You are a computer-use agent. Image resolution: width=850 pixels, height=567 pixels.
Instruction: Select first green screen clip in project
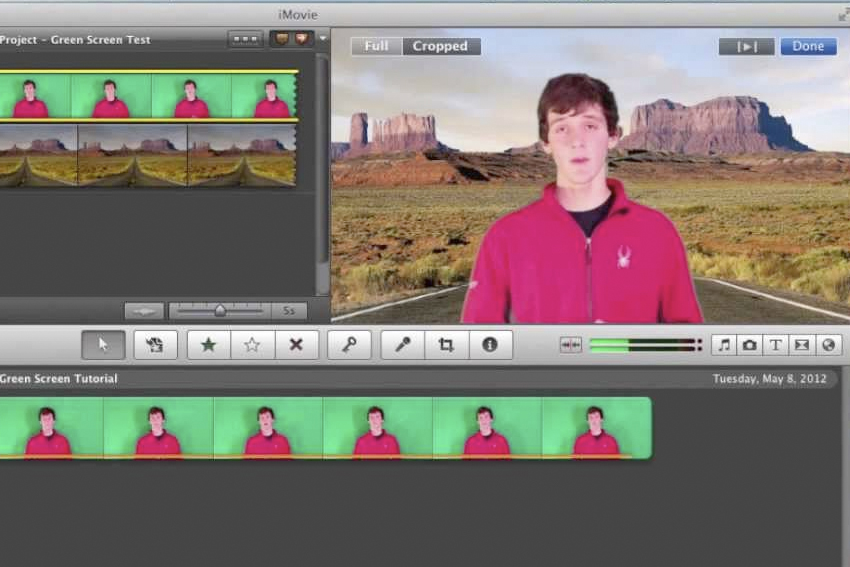[35, 96]
